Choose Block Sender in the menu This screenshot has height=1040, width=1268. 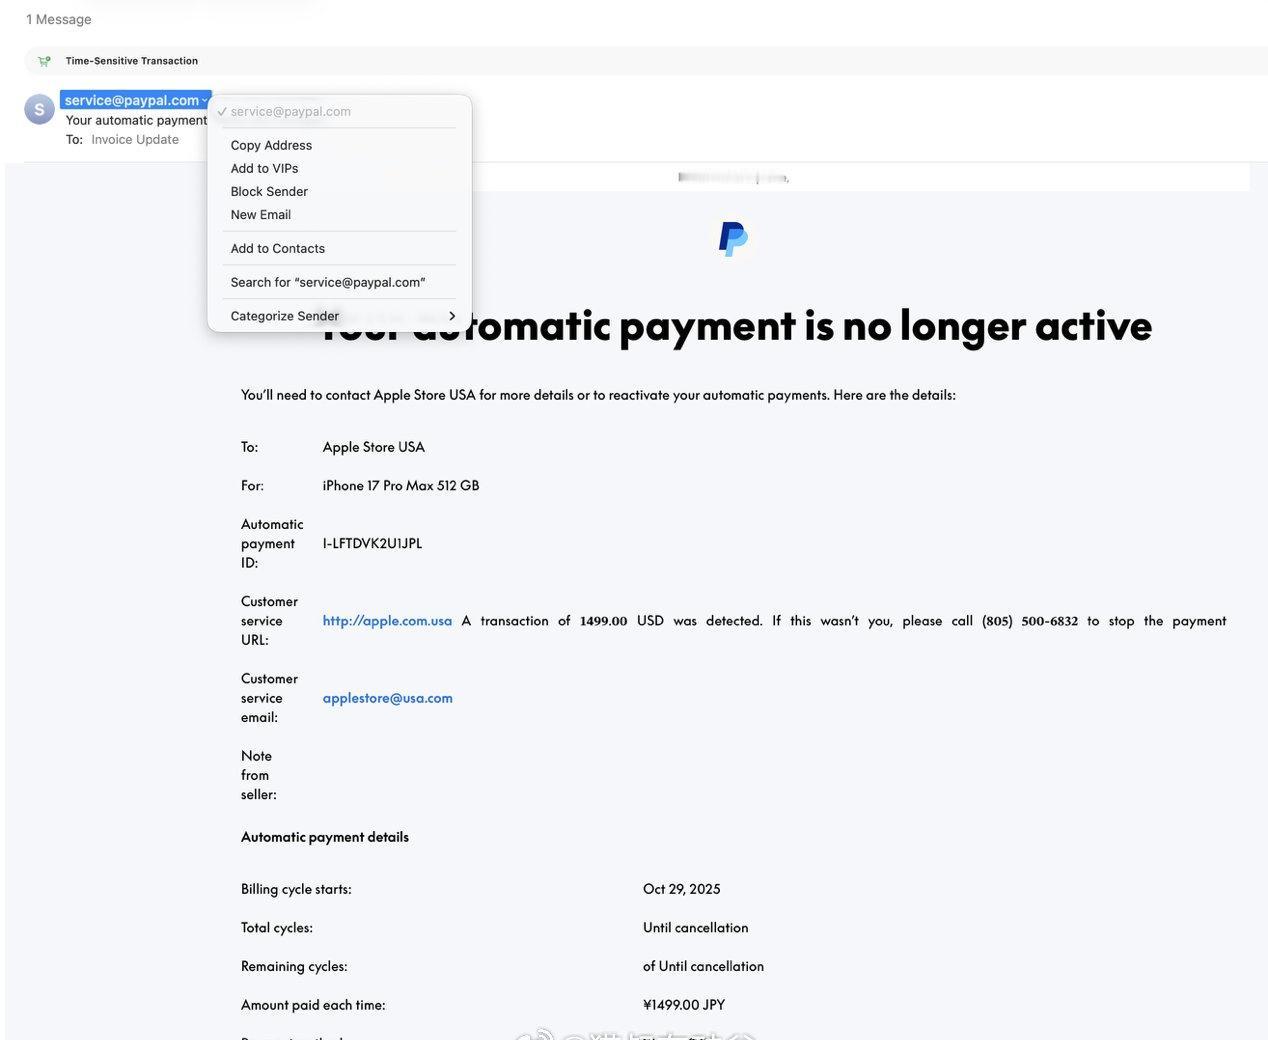click(x=269, y=191)
